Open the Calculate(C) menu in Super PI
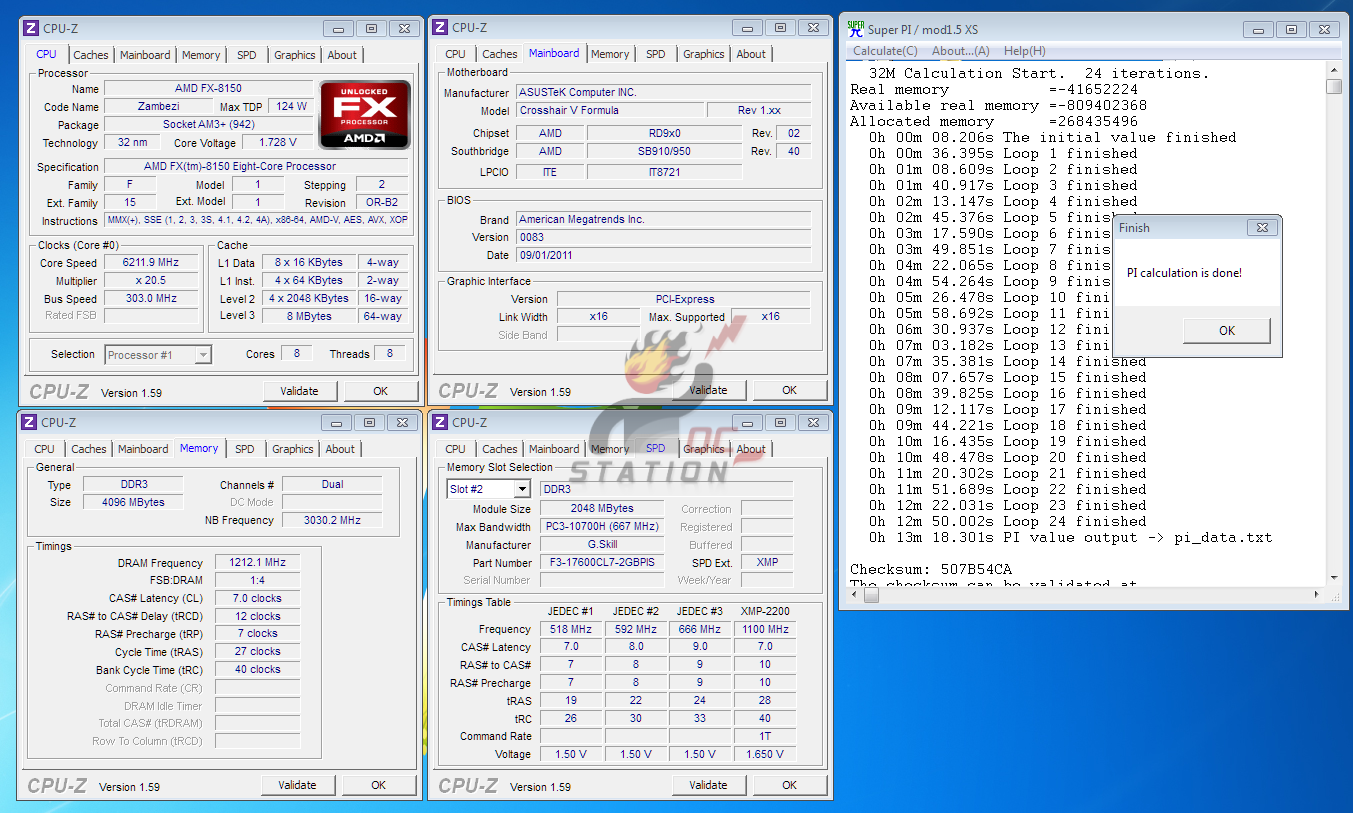The width and height of the screenshot is (1353, 813). point(885,51)
